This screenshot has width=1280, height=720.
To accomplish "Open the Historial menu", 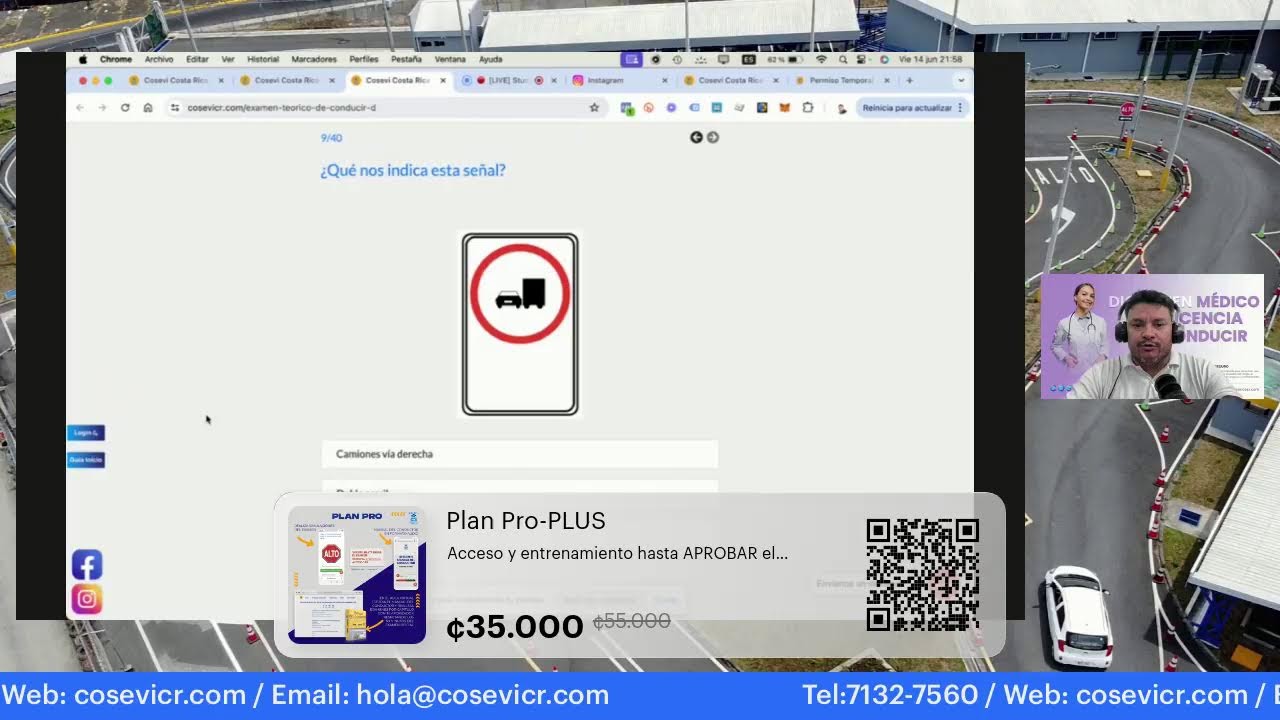I will 263,59.
